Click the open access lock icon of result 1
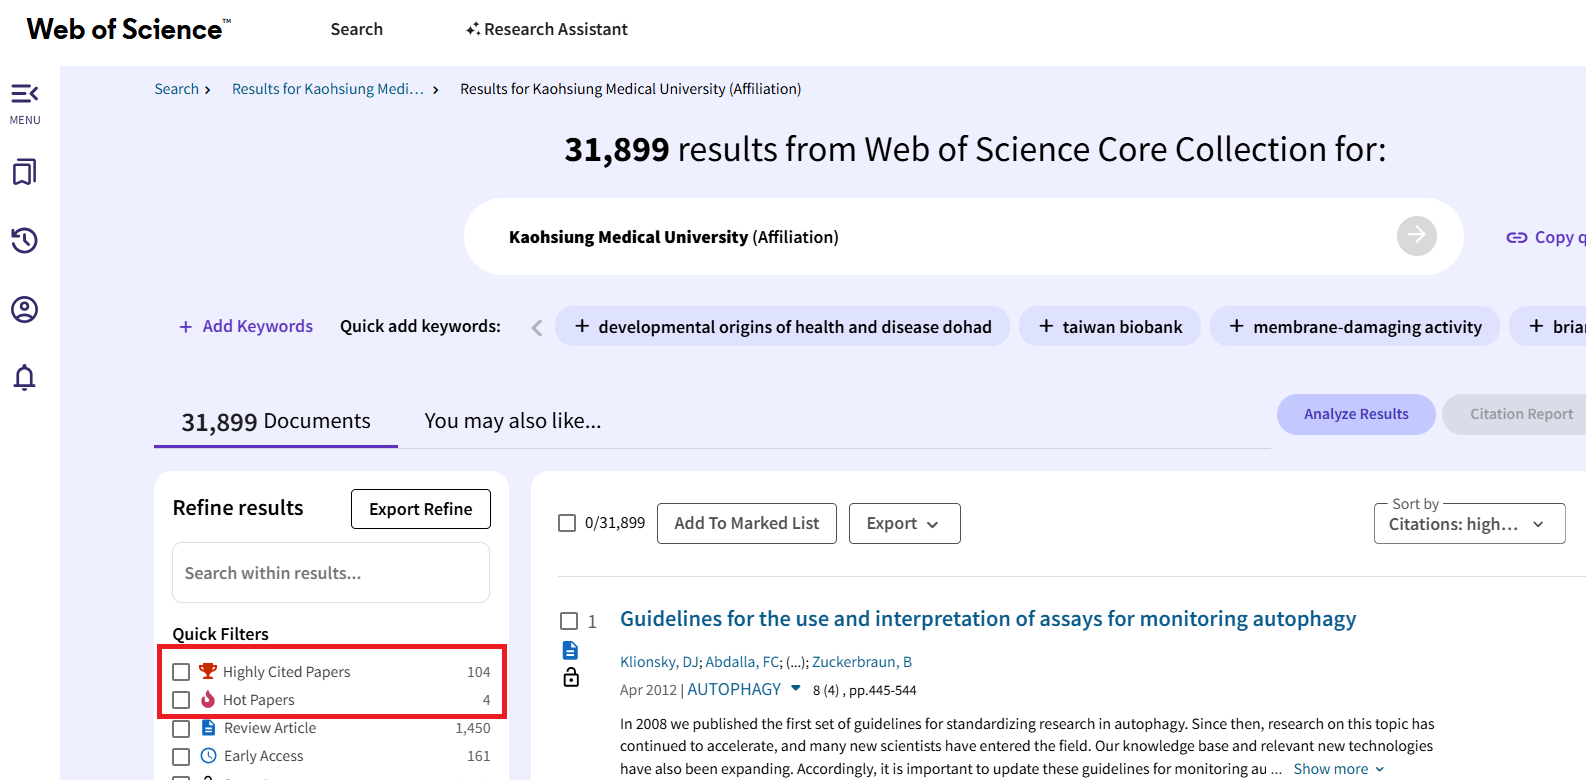This screenshot has width=1586, height=780. pyautogui.click(x=571, y=677)
